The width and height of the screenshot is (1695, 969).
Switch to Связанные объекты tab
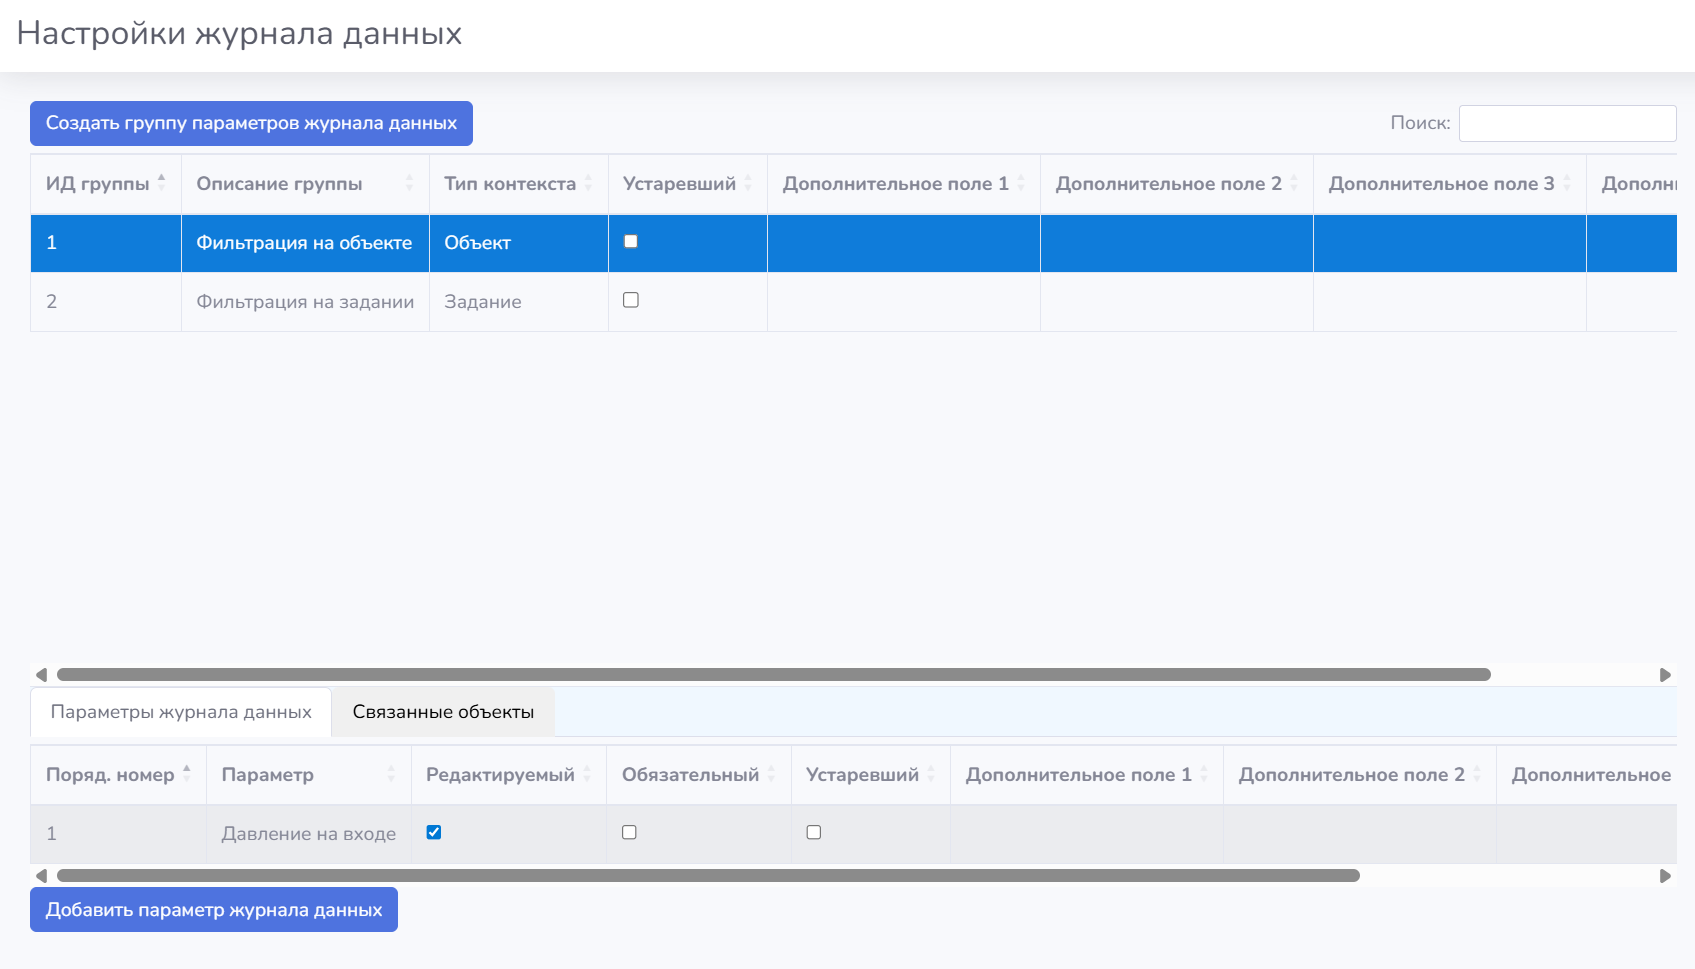443,712
